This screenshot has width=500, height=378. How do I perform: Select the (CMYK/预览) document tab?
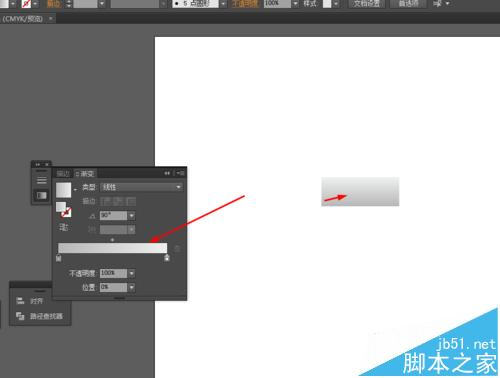(23, 19)
